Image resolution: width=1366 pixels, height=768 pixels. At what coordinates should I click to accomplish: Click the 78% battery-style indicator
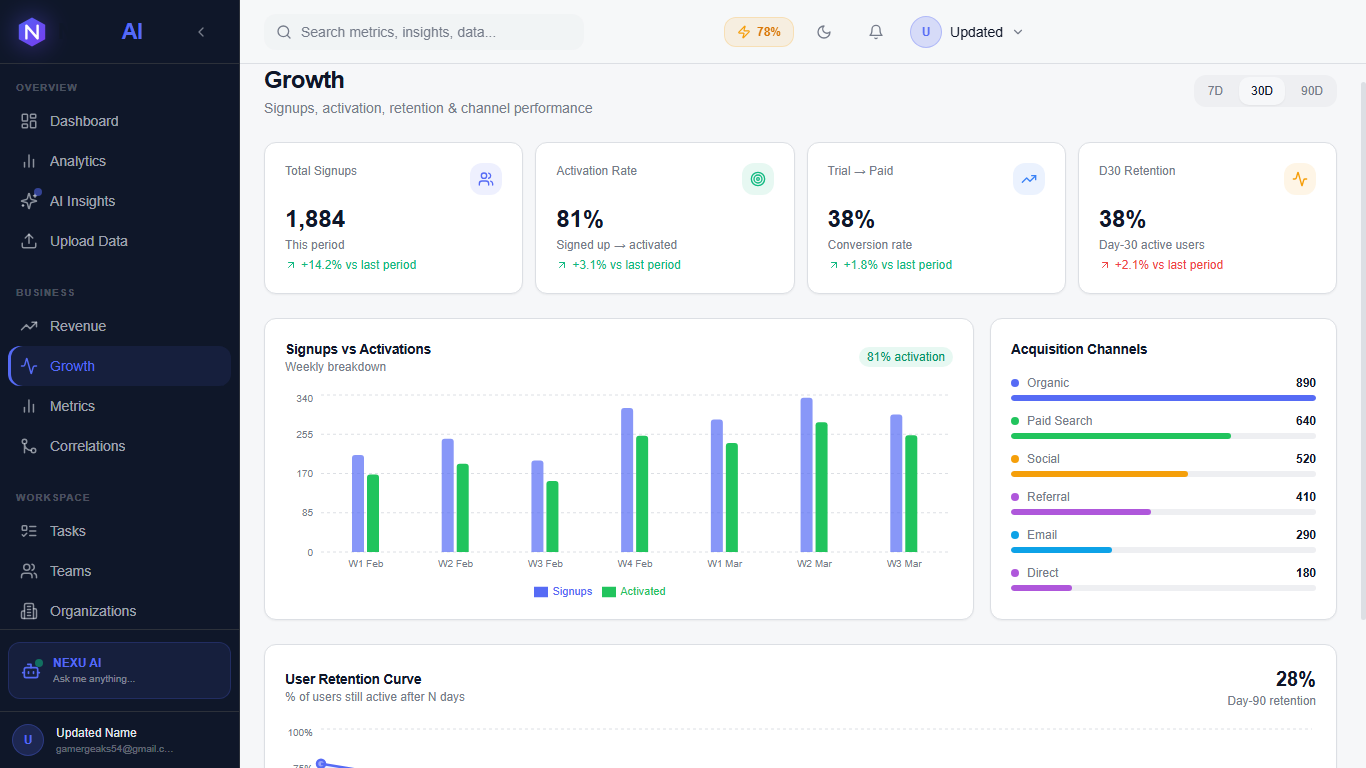click(x=758, y=31)
